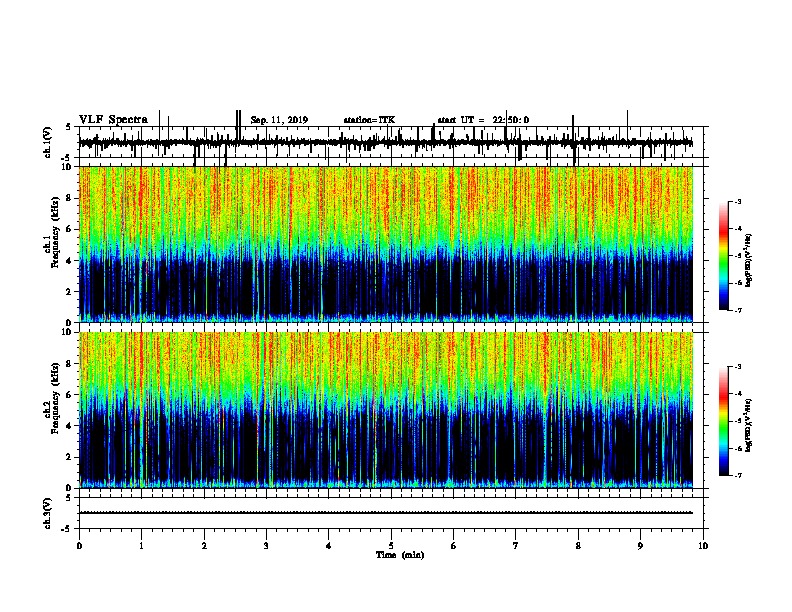Click the "5" tick on ch.1(V) axis
The image size is (792, 612).
point(68,127)
